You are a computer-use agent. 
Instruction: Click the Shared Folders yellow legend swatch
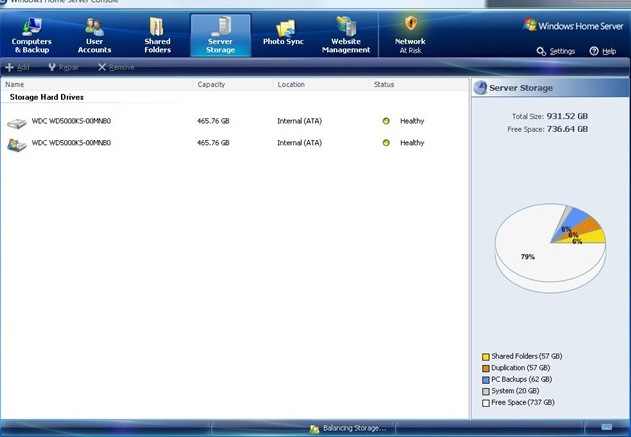(486, 357)
